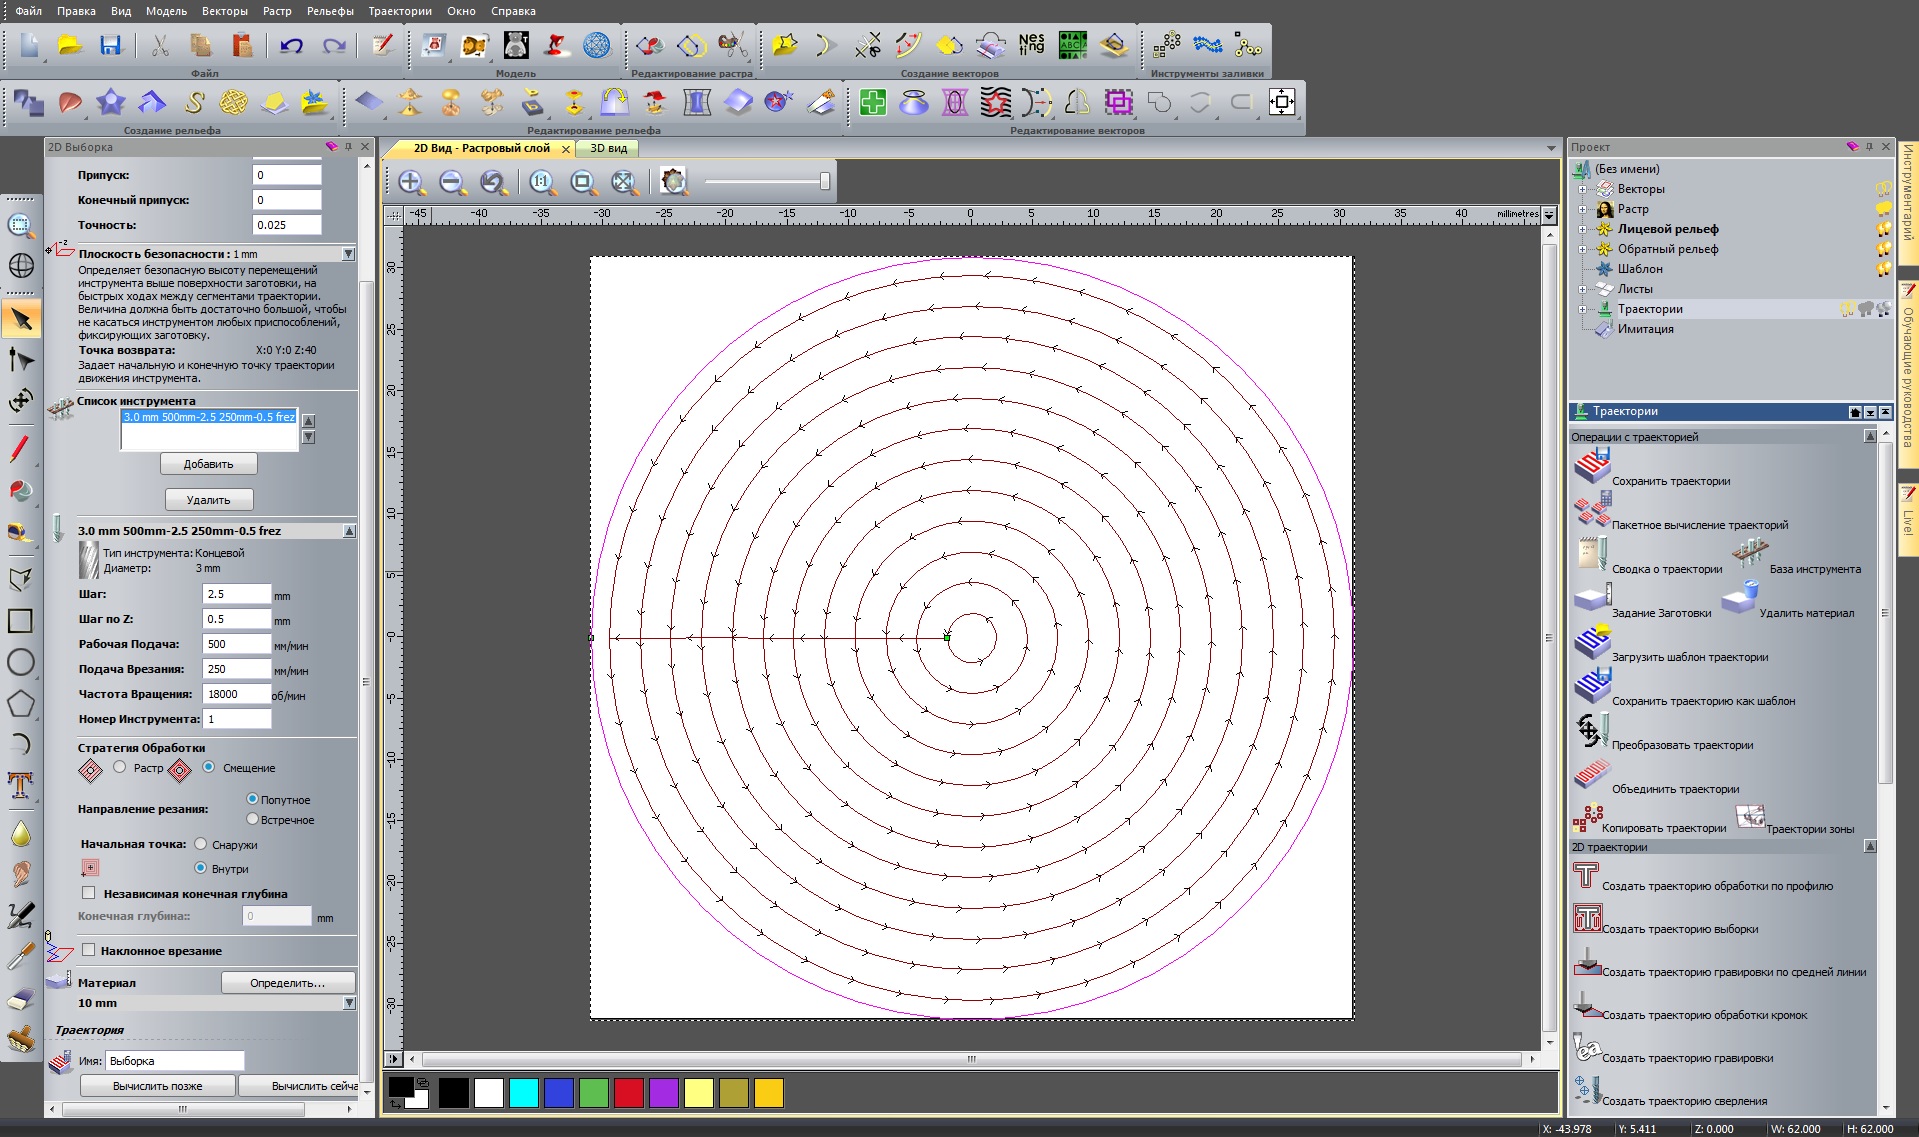Click Создать траекторию гравировки icon
Screen dimensions: 1919x1137
pos(1586,1048)
